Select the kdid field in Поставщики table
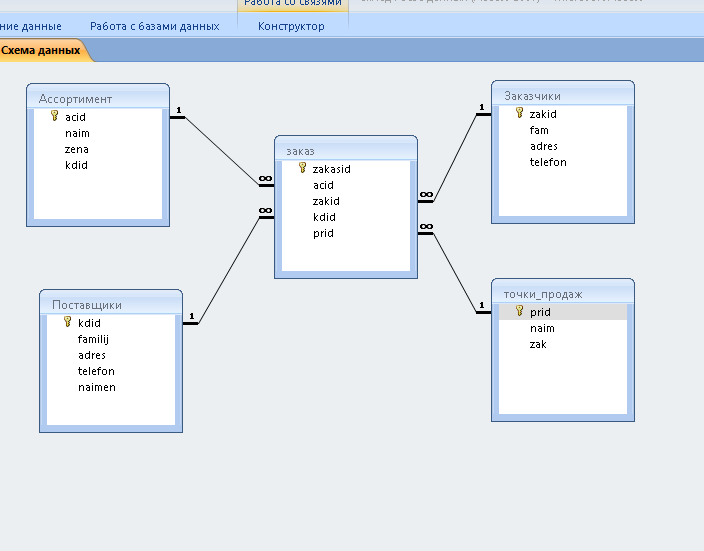This screenshot has width=704, height=551. tap(111, 323)
